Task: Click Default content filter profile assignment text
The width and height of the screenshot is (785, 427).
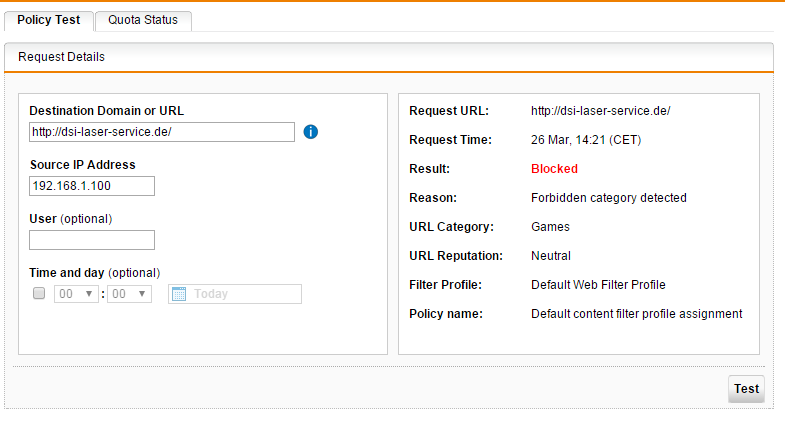Action: pos(637,314)
